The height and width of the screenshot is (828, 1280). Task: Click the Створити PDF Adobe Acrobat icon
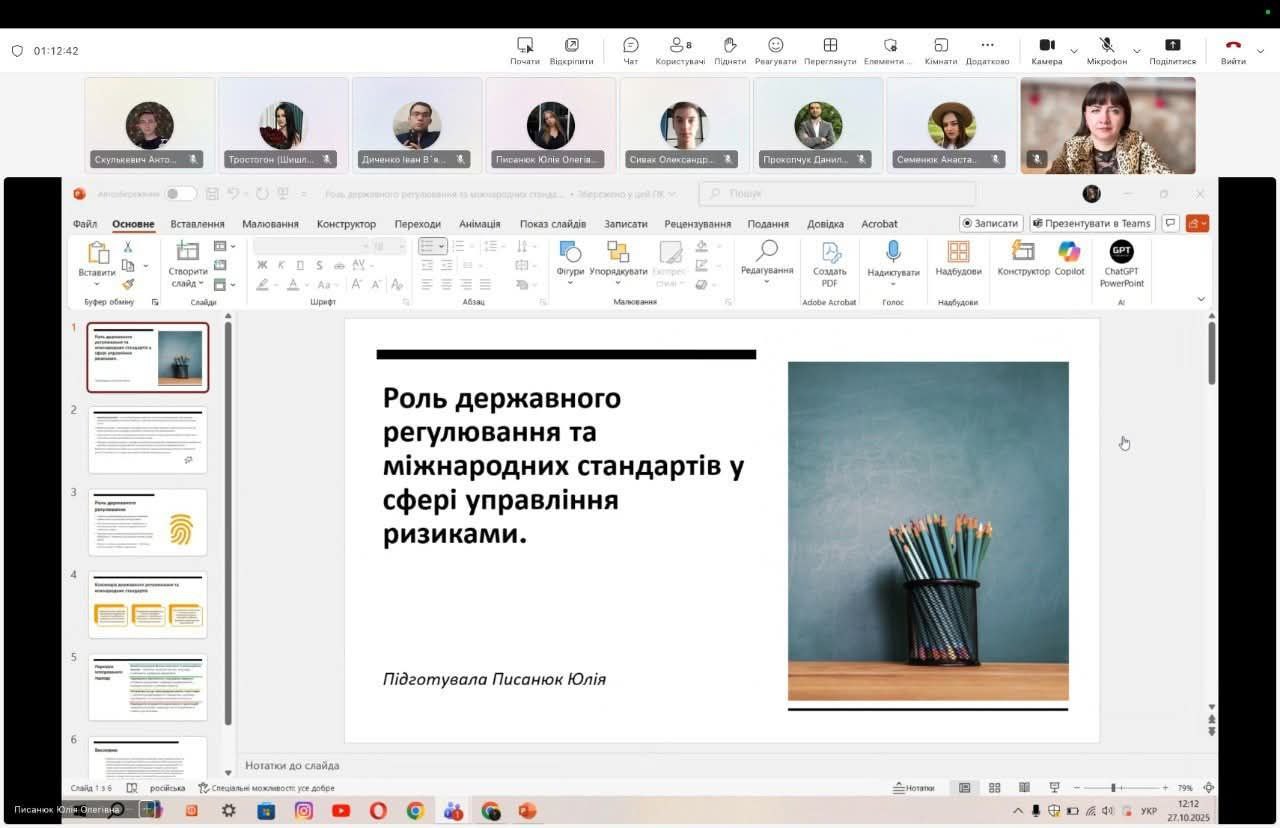click(830, 252)
